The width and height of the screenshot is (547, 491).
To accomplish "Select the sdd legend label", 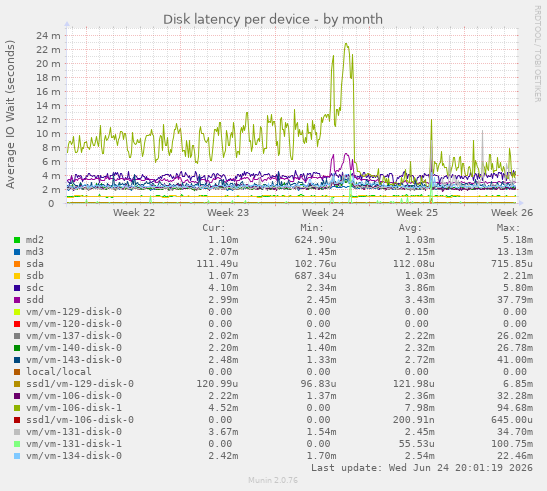I will 35,300.
